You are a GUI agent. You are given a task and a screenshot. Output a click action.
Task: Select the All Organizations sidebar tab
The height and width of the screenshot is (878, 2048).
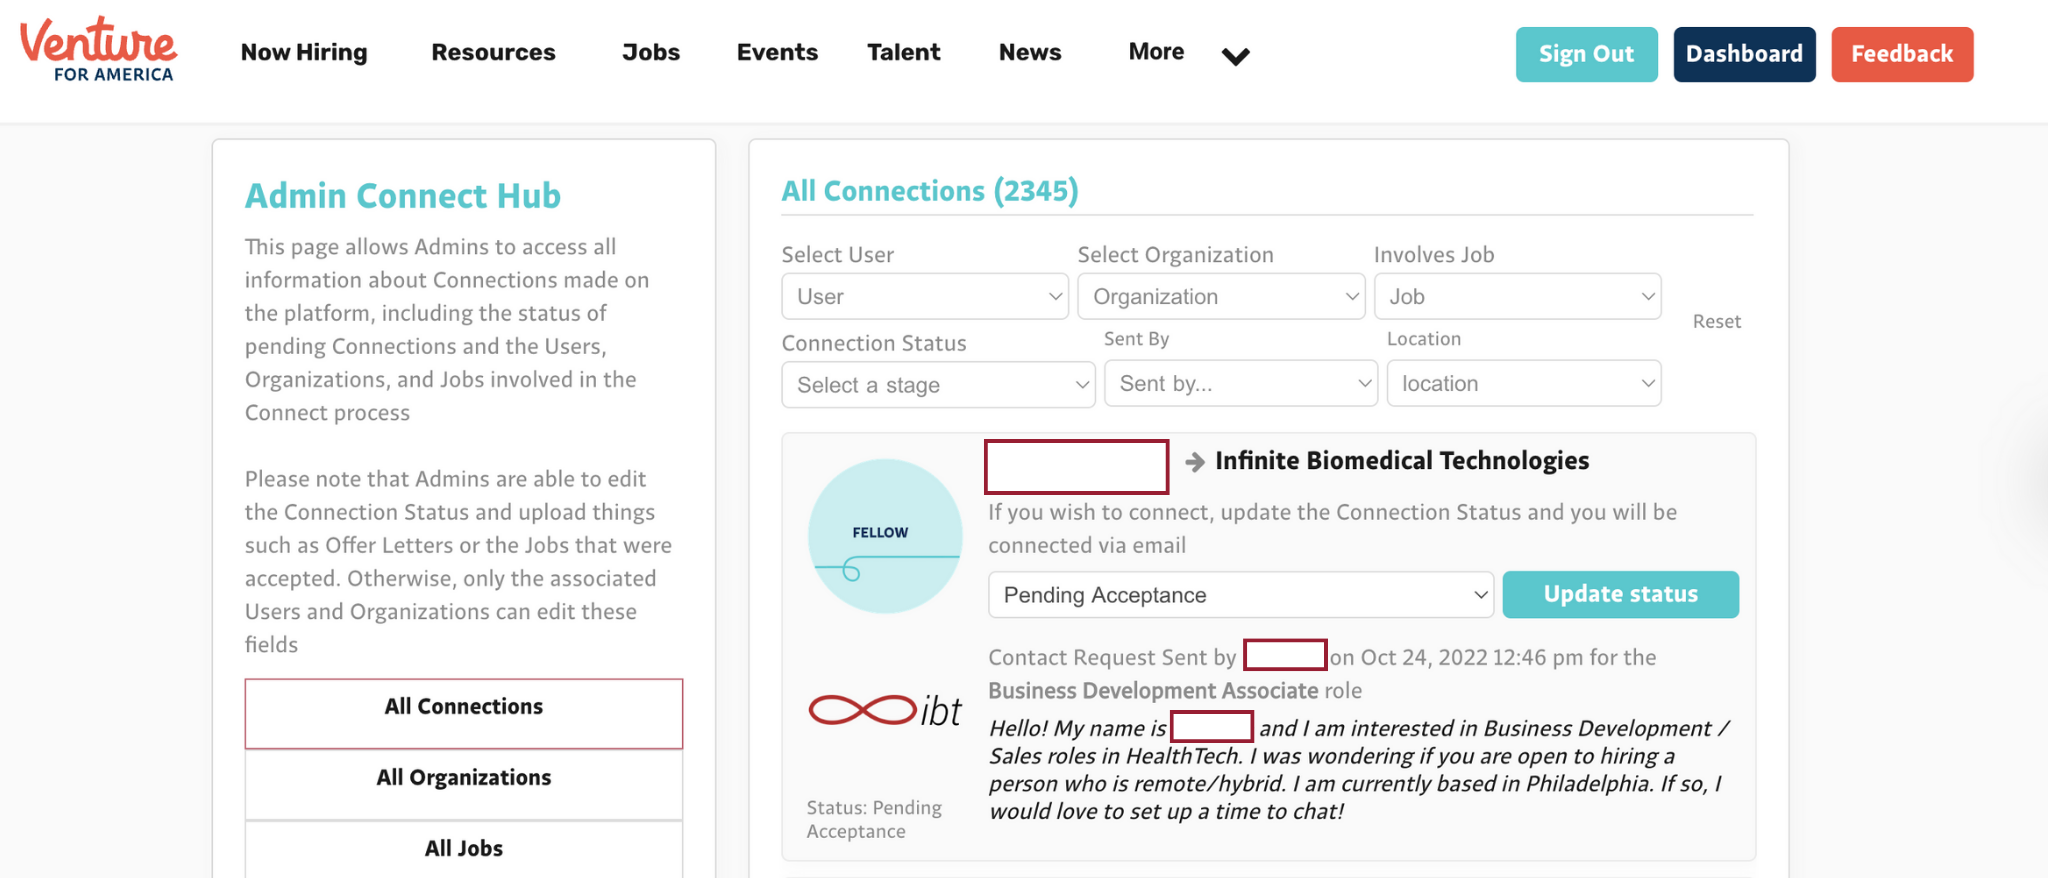tap(464, 784)
